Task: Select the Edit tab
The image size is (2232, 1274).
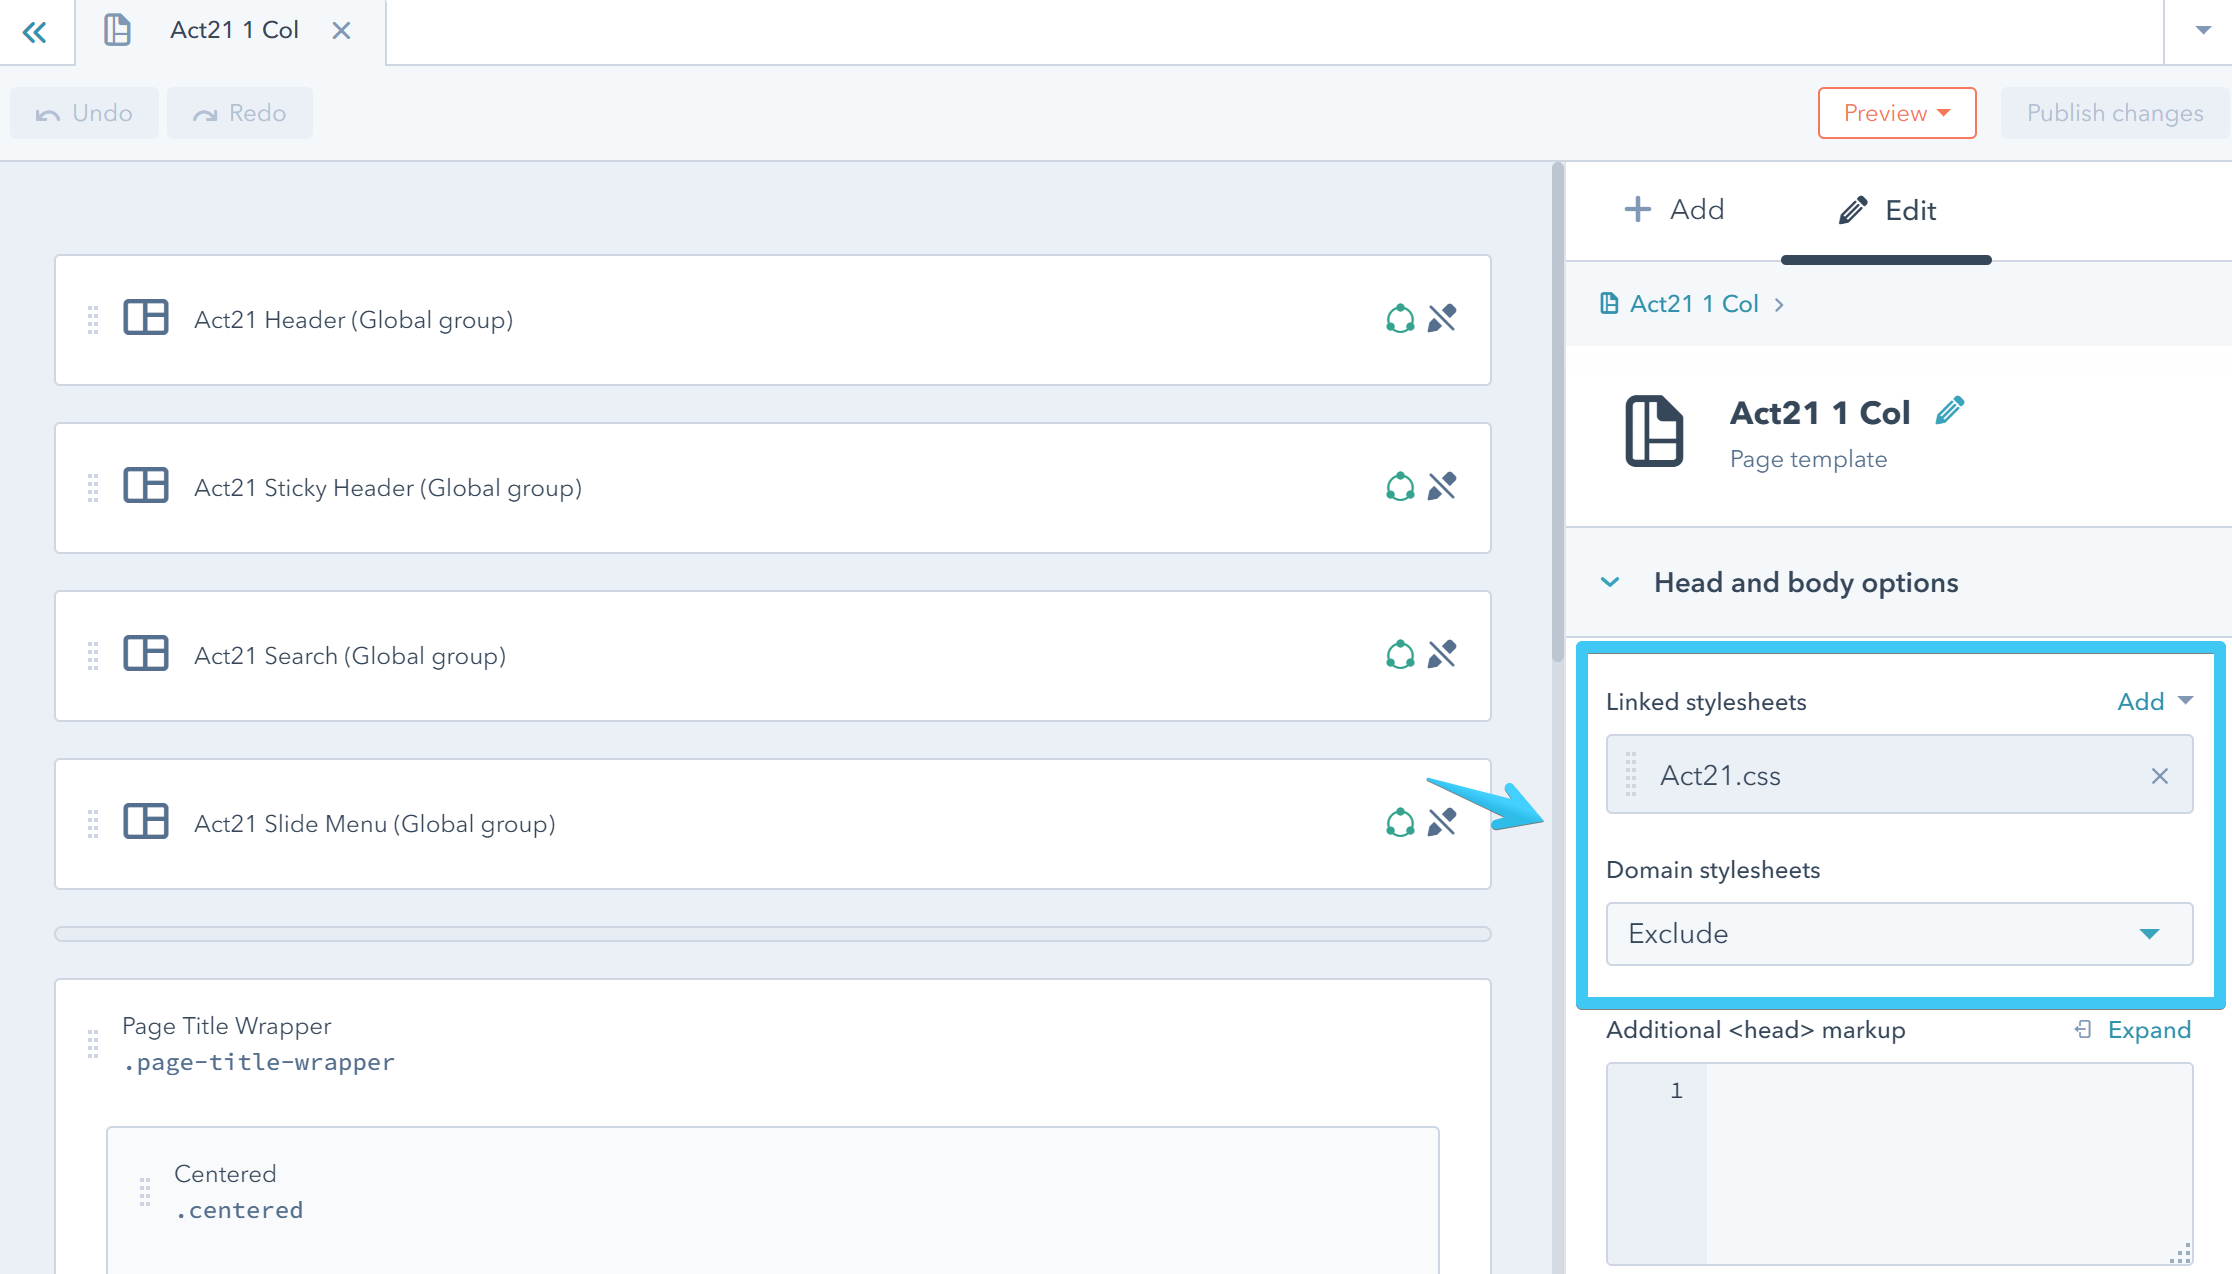Action: [x=1886, y=211]
